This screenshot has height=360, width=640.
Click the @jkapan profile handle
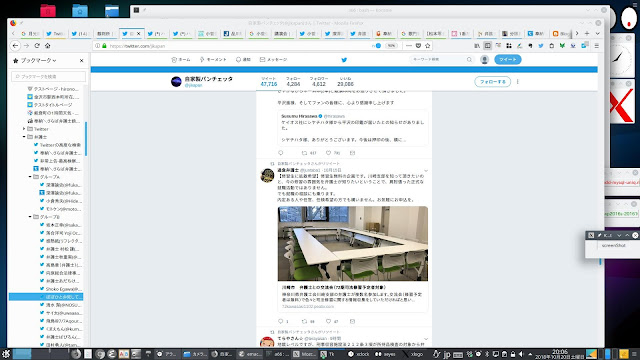coord(193,86)
